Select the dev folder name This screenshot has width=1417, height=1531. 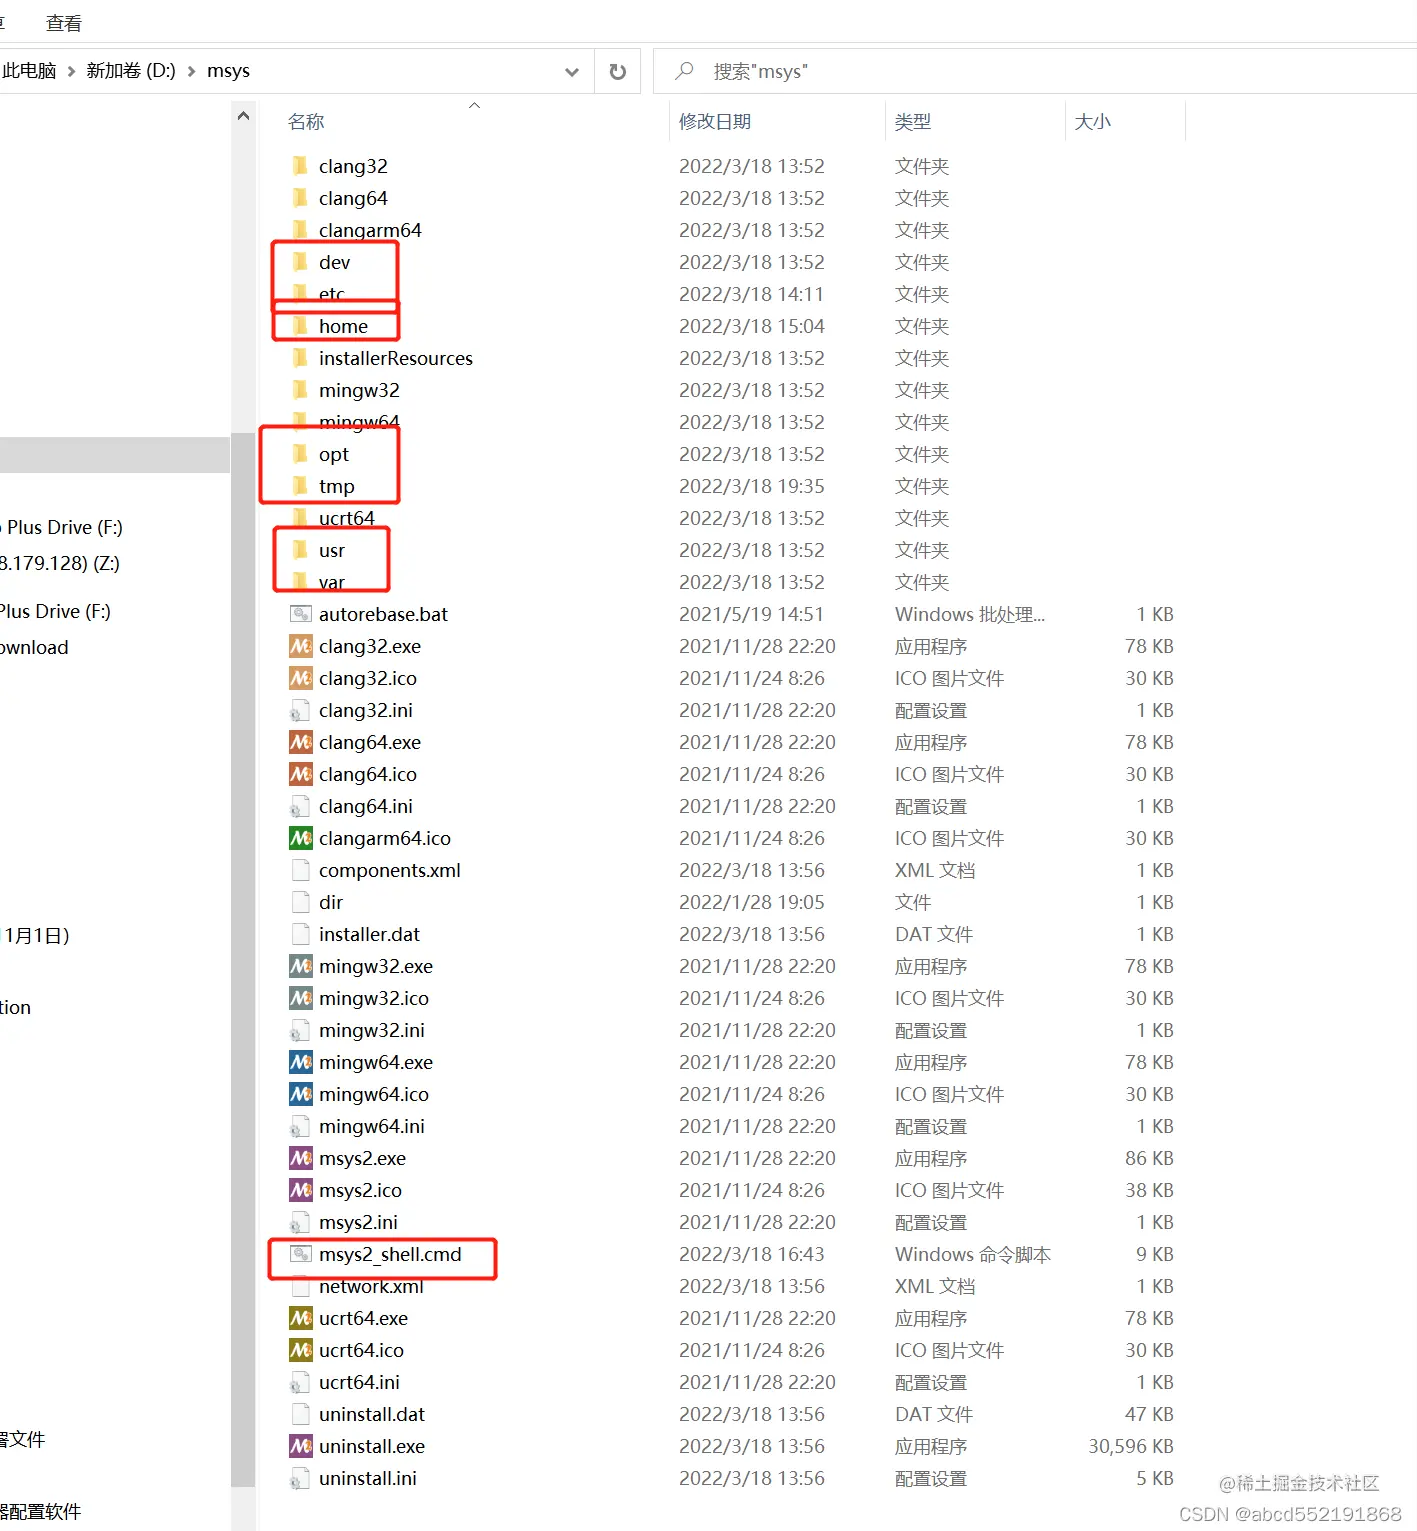tap(334, 262)
